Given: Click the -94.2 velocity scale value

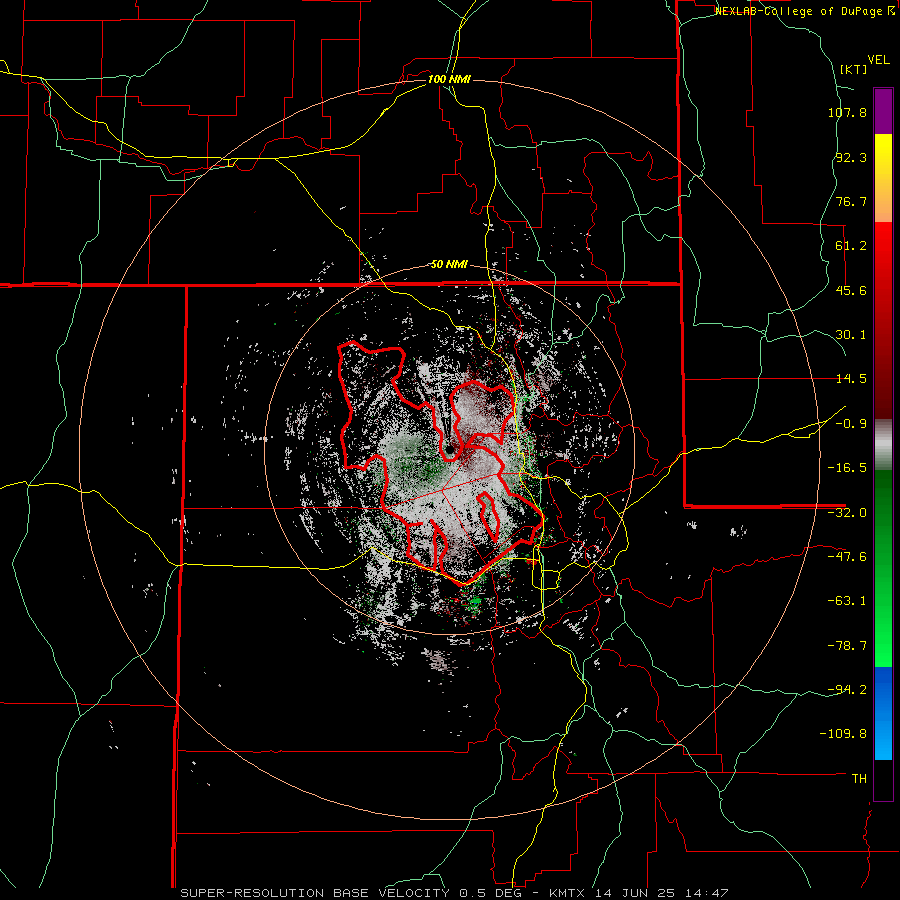Looking at the screenshot, I should tap(847, 690).
